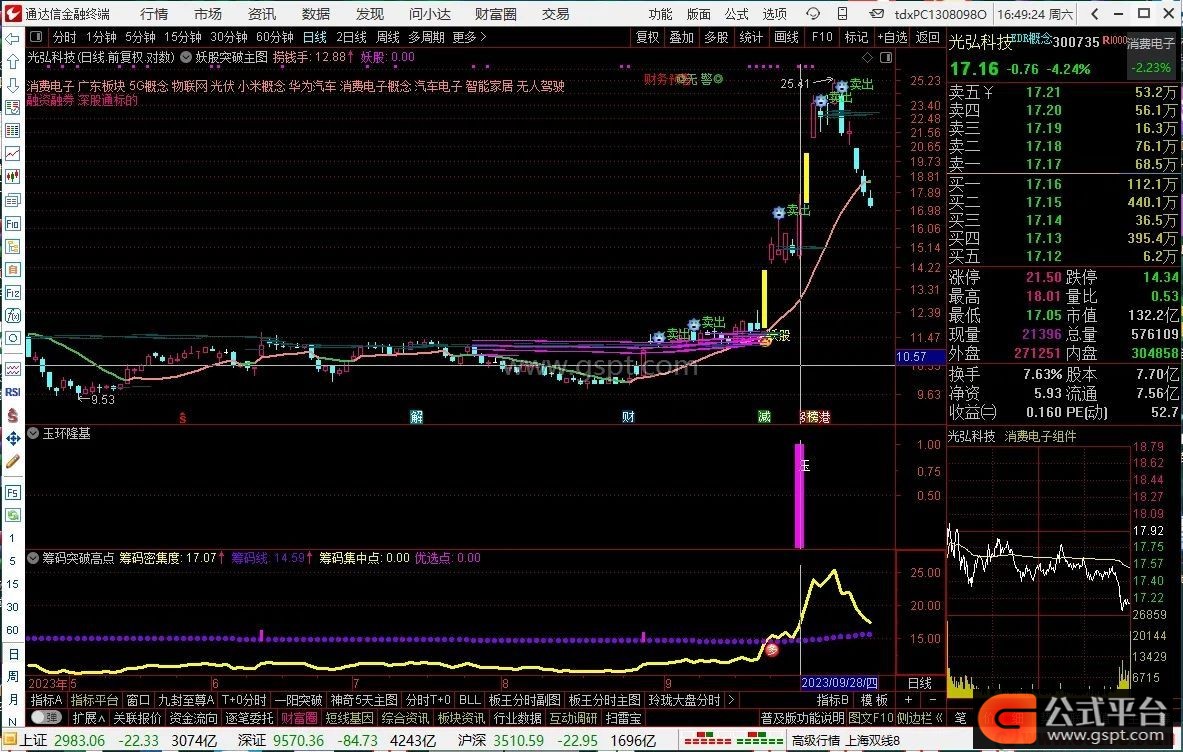
Task: Expand the 扩展 panel at bottom
Action: coord(88,718)
